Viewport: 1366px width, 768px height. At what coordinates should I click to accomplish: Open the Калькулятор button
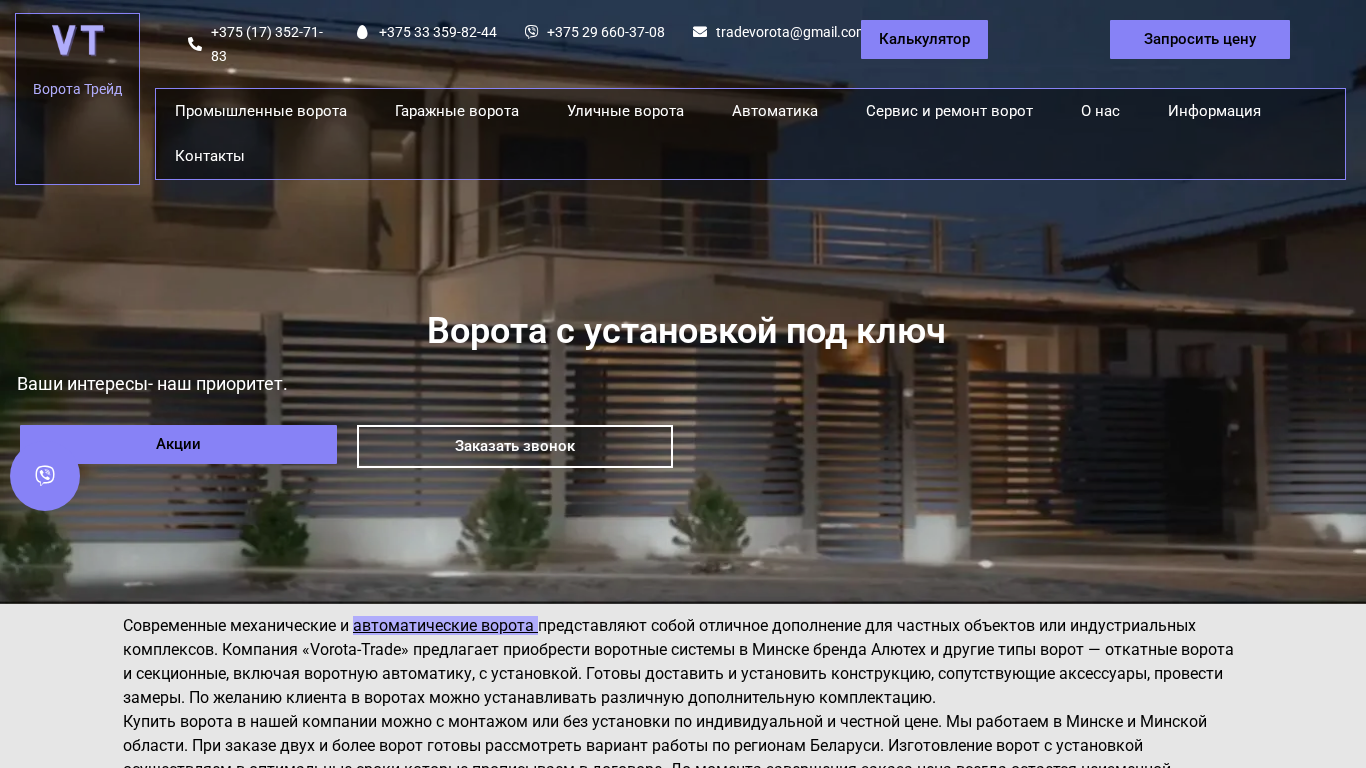point(924,39)
